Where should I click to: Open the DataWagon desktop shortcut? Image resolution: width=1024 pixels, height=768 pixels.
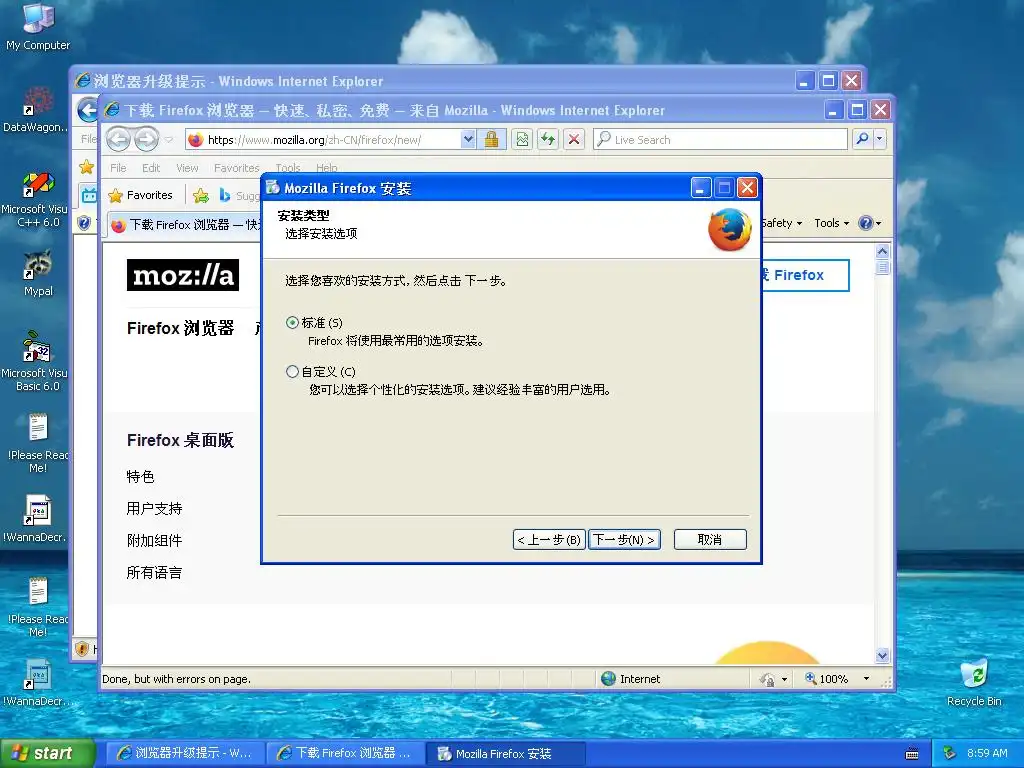tap(37, 110)
